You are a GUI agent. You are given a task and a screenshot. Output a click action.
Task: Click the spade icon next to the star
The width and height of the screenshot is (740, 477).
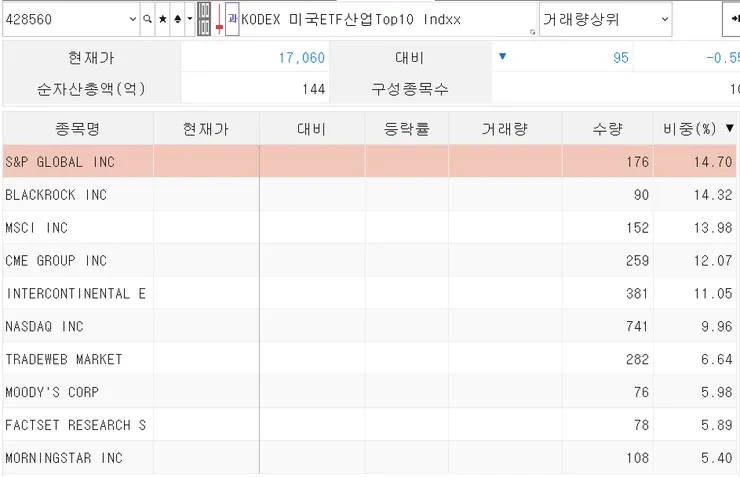177,19
